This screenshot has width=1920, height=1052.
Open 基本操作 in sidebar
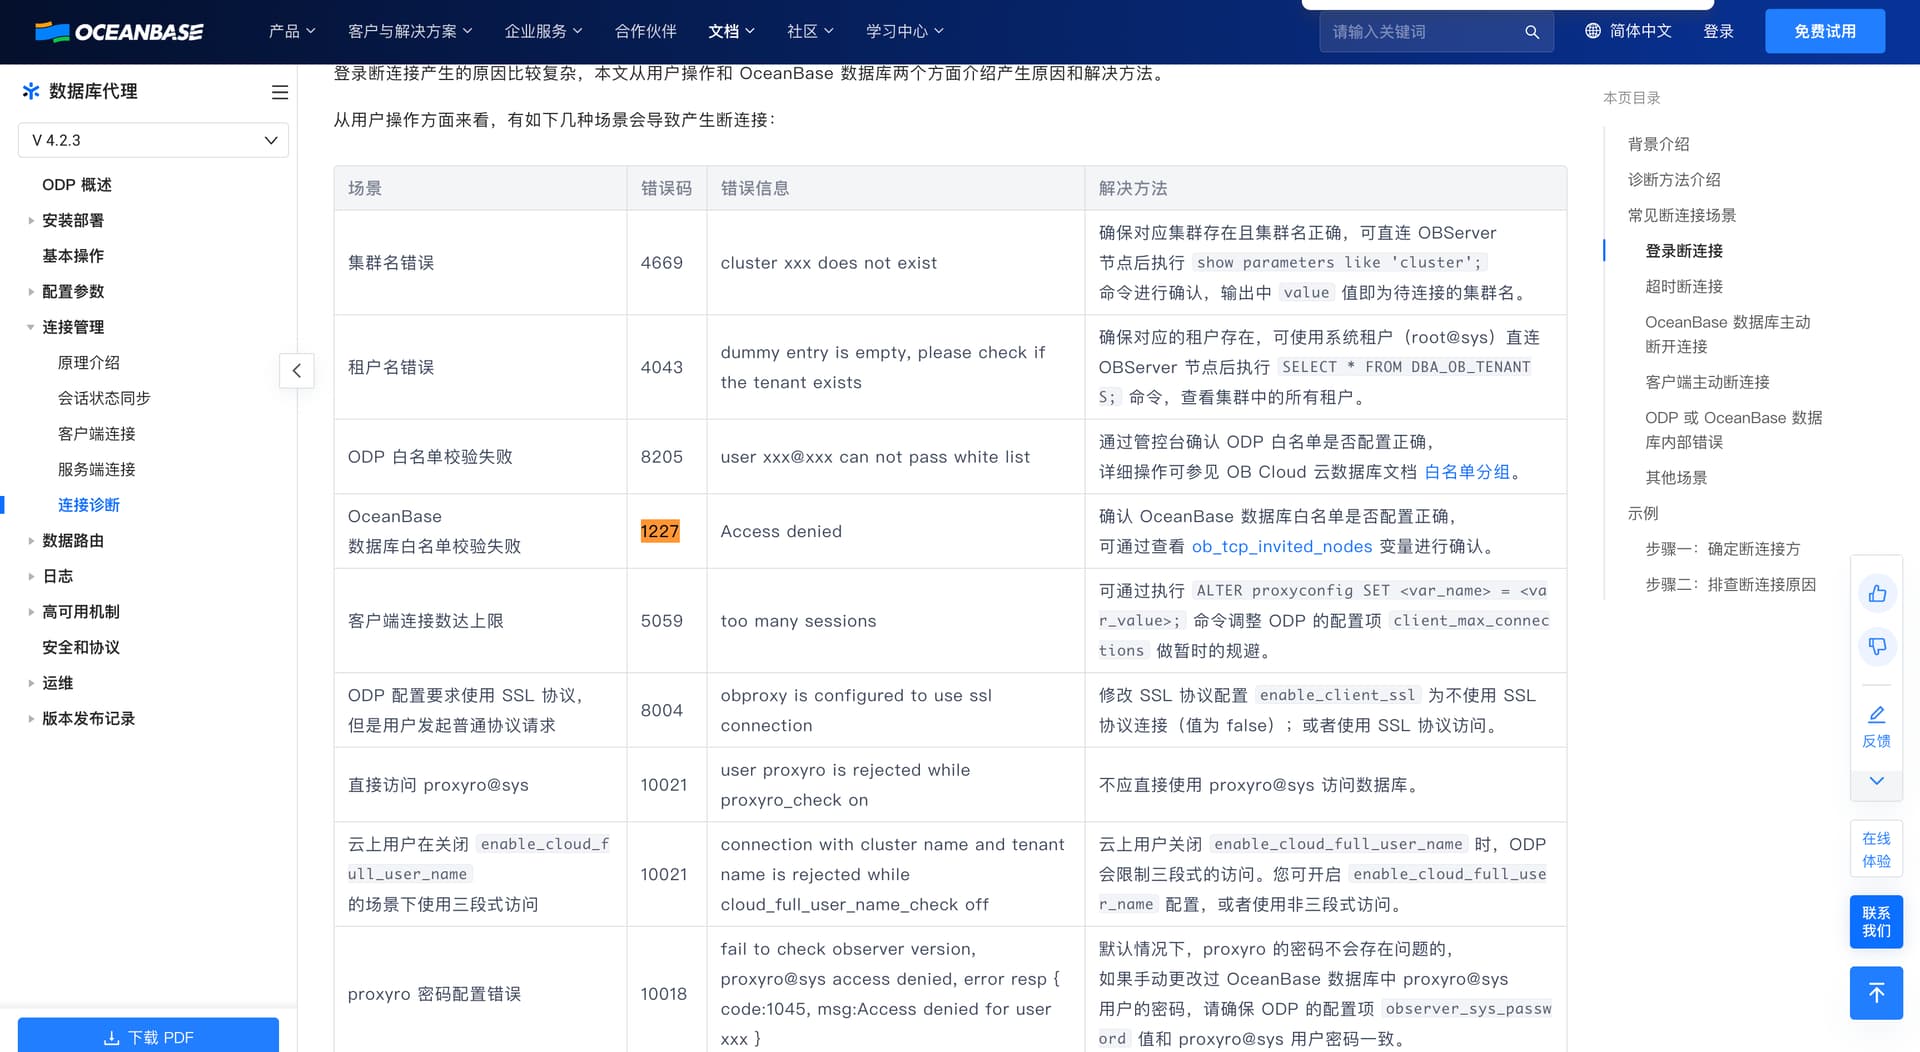tap(73, 256)
